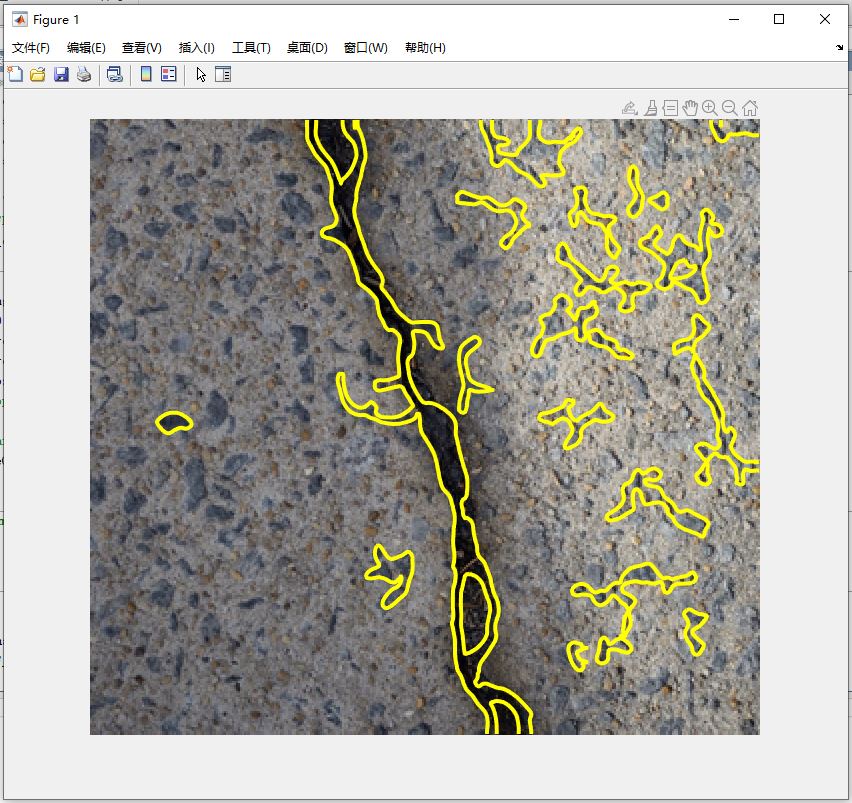Click the Open File folder icon
Image resolution: width=852 pixels, height=803 pixels.
click(x=37, y=74)
